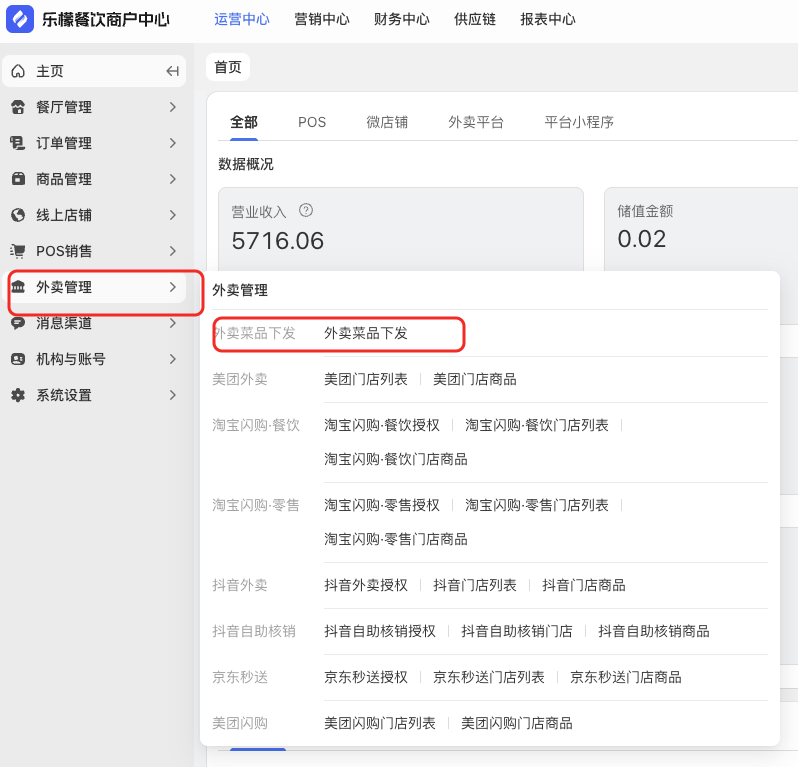Image resolution: width=798 pixels, height=767 pixels.
Task: Click the 订单管理 order icon
Action: (x=18, y=143)
